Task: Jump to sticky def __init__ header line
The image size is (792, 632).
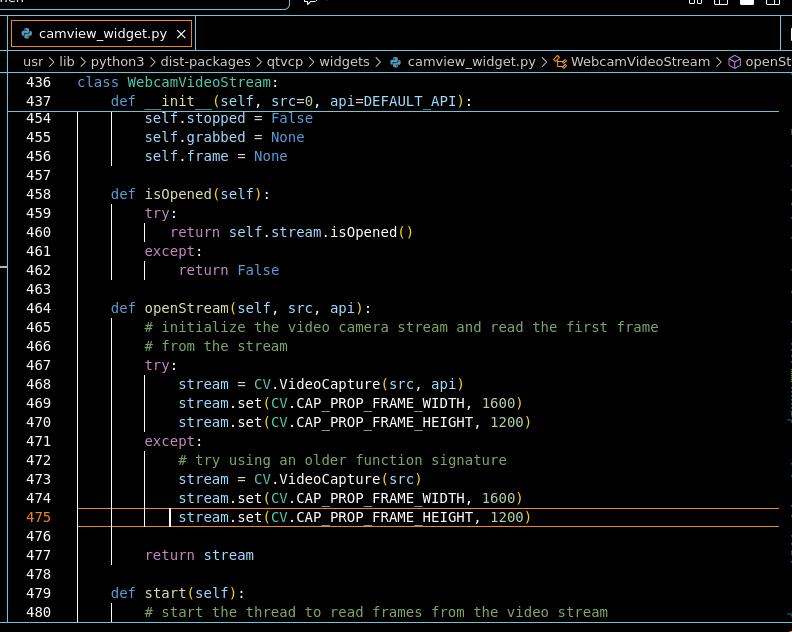Action: 290,101
